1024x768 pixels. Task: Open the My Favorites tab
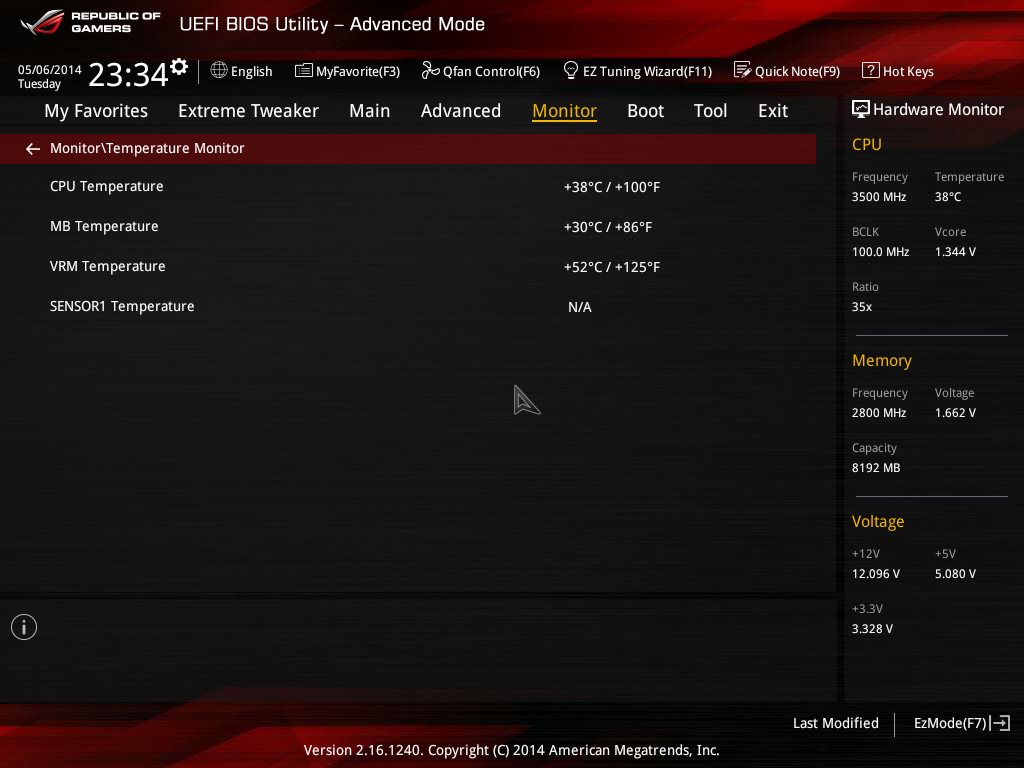coord(96,111)
